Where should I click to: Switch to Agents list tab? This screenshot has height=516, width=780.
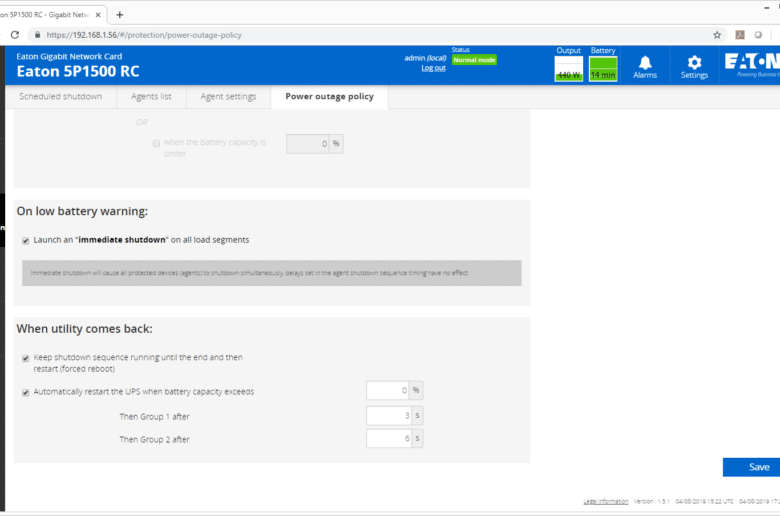(x=151, y=97)
